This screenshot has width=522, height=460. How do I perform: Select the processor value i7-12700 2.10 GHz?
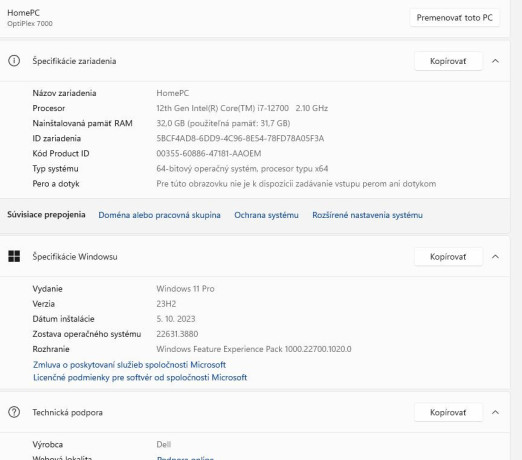coord(242,108)
